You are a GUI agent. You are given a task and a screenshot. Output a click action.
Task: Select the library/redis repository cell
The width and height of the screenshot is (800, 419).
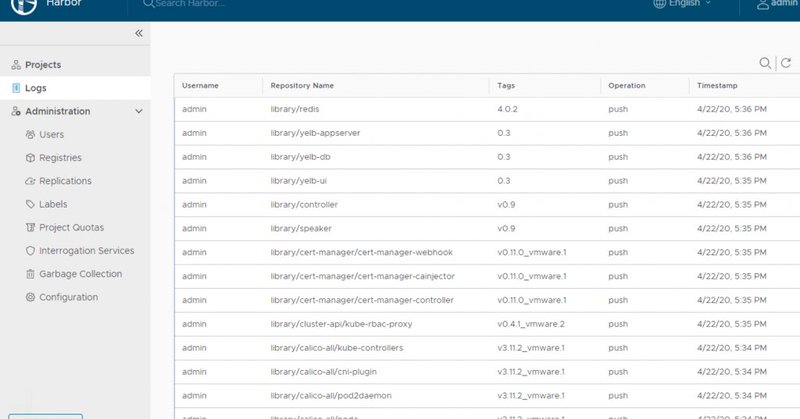coord(295,109)
